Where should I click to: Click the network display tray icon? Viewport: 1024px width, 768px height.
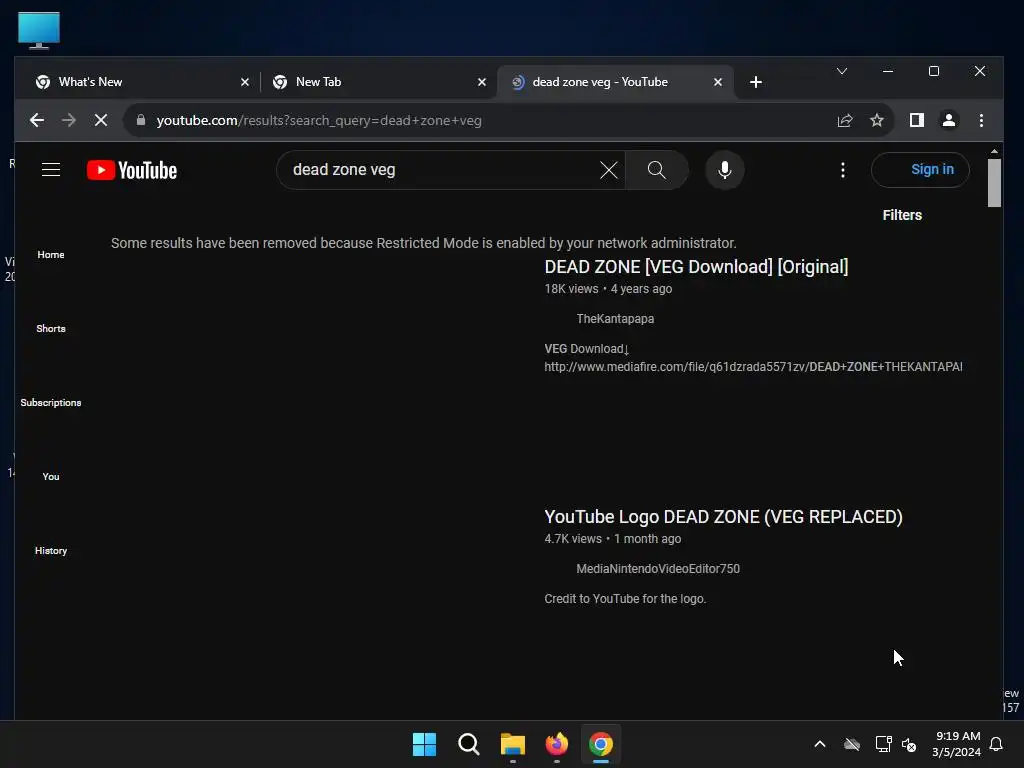click(883, 744)
